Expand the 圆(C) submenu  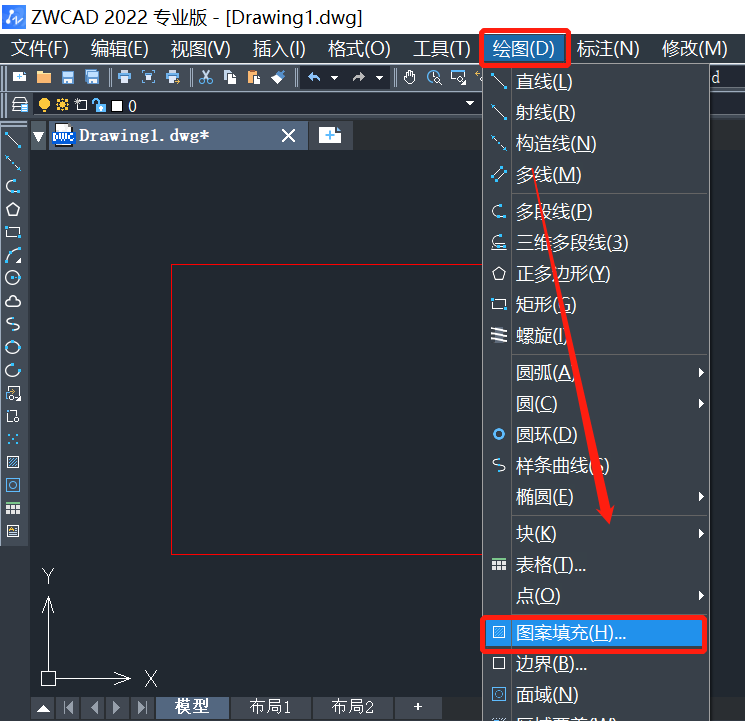click(x=701, y=404)
